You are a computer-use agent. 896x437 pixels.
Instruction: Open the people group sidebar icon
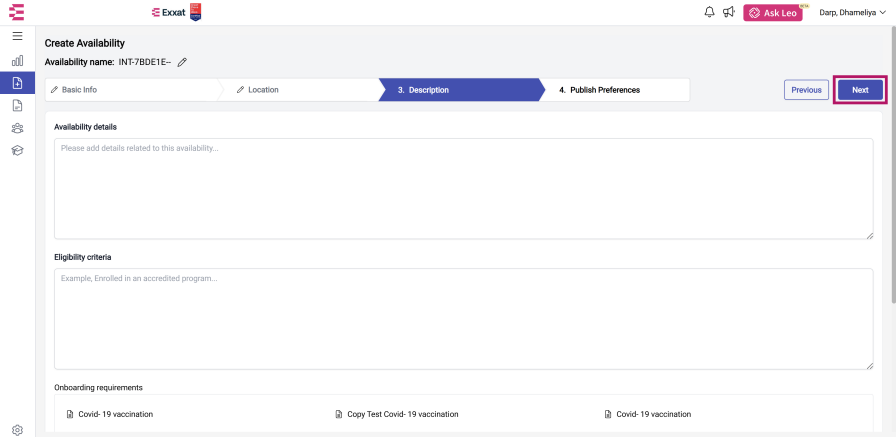pyautogui.click(x=17, y=128)
